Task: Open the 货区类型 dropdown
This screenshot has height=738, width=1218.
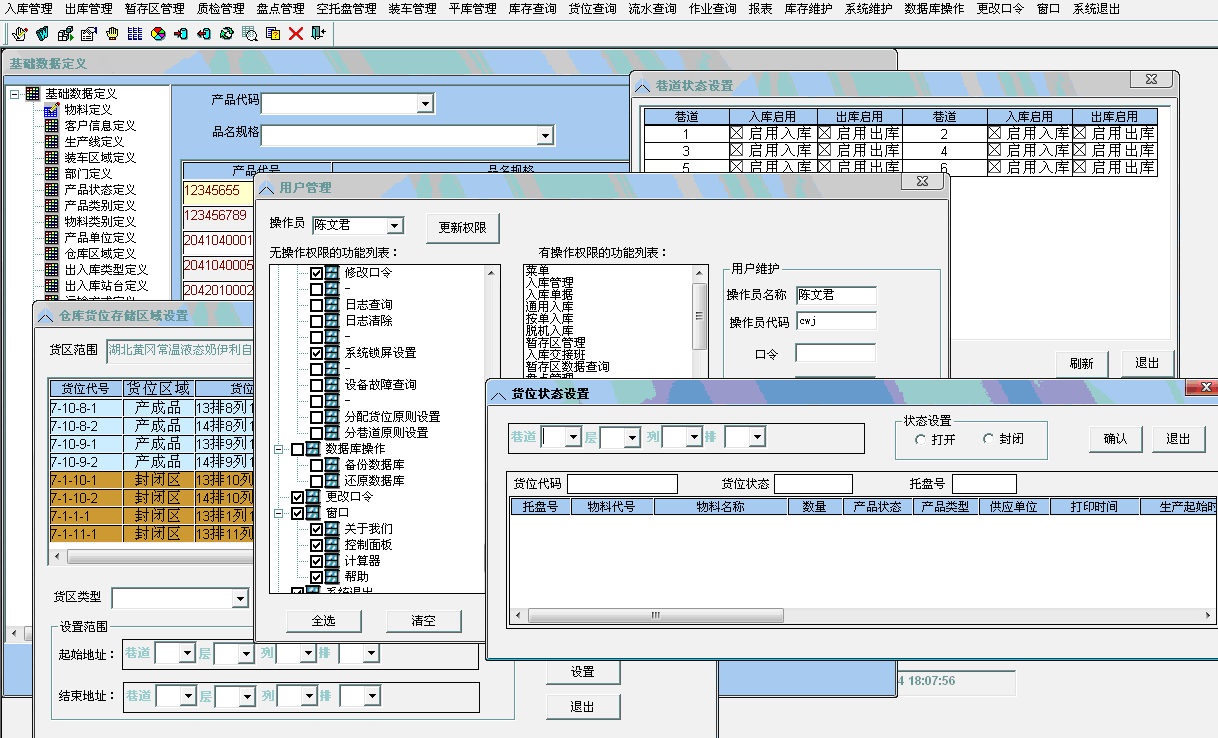Action: tap(239, 598)
